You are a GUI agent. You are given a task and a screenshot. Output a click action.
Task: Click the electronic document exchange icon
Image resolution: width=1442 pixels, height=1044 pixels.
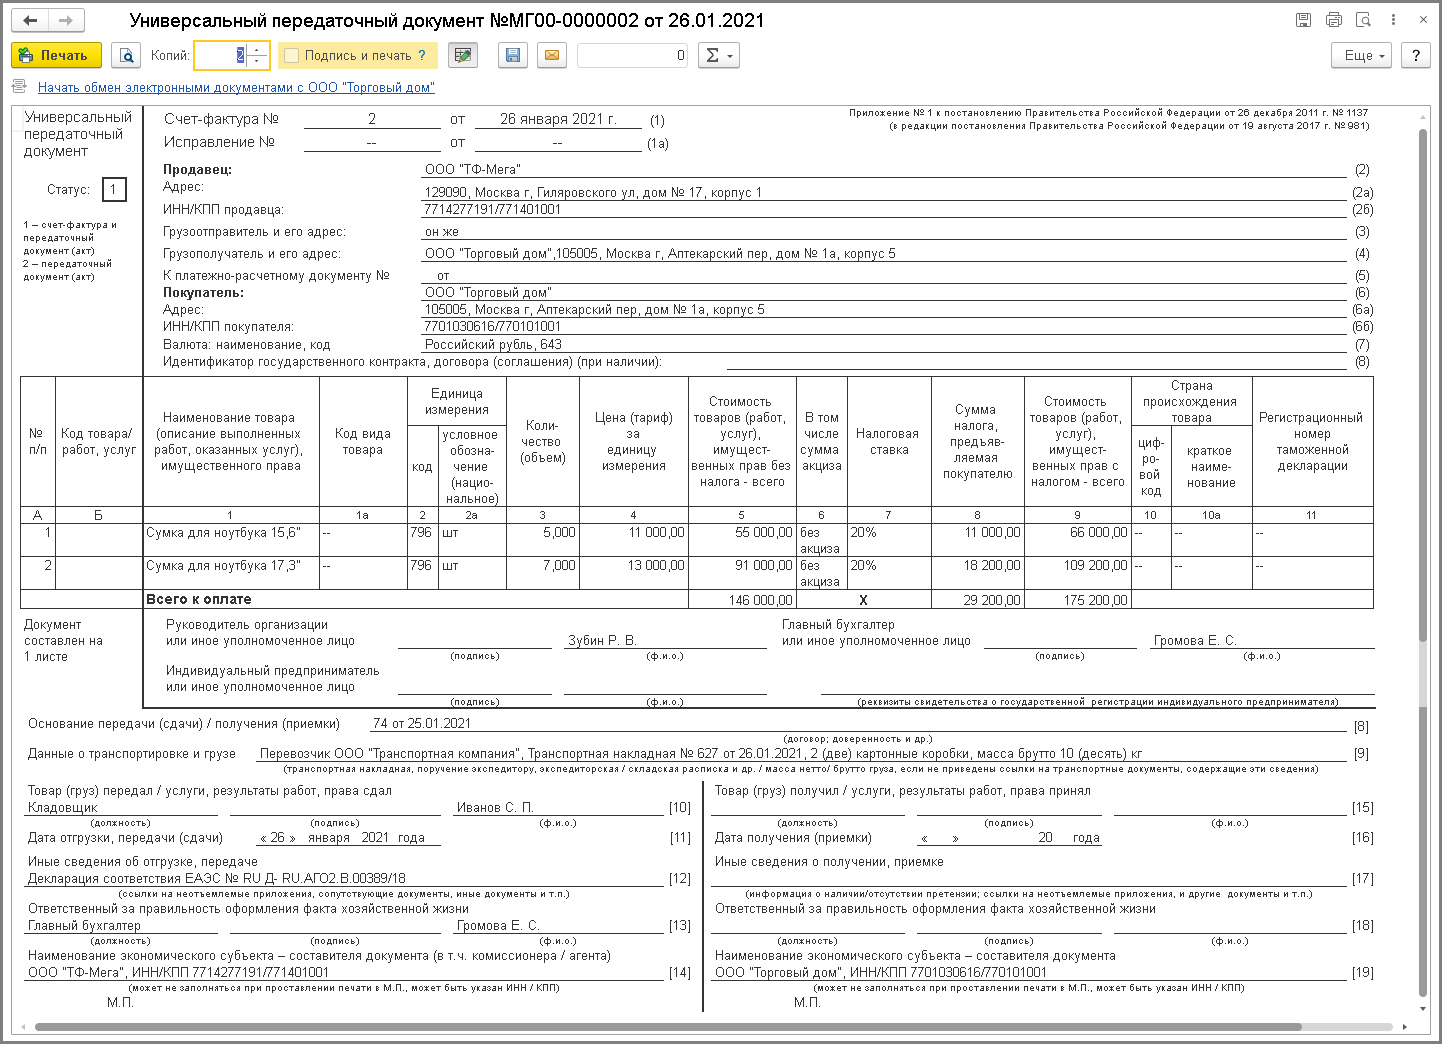click(20, 87)
